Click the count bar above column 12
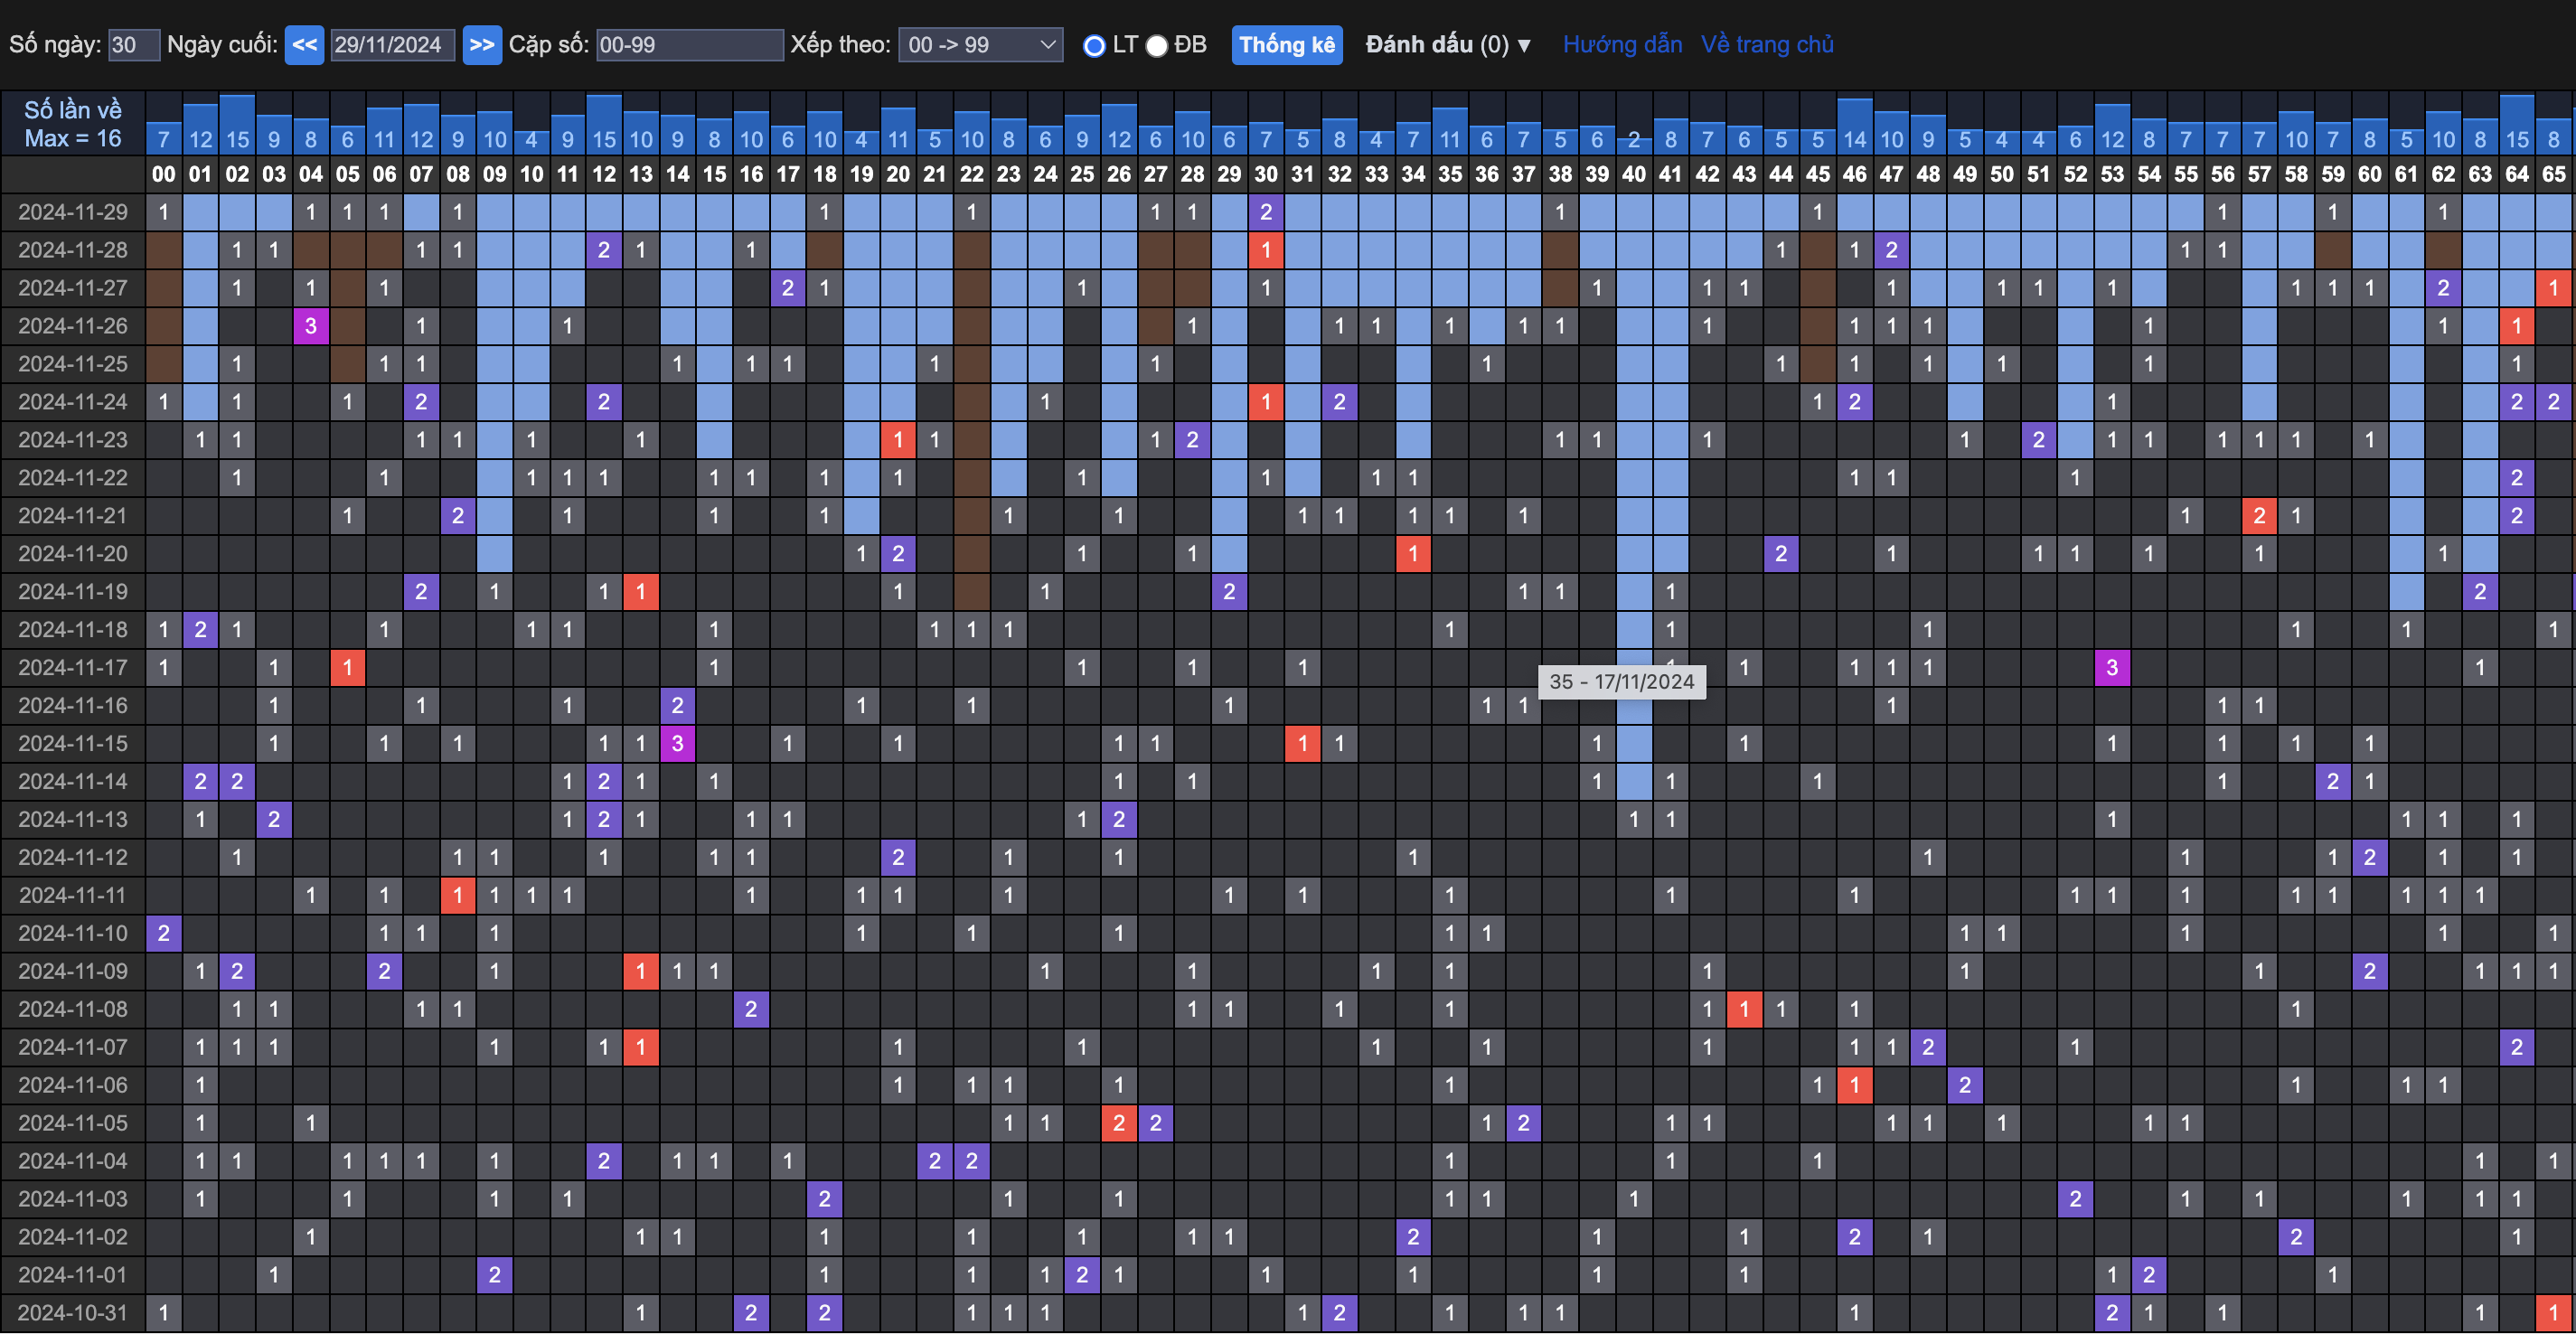The width and height of the screenshot is (2576, 1334). pyautogui.click(x=604, y=125)
